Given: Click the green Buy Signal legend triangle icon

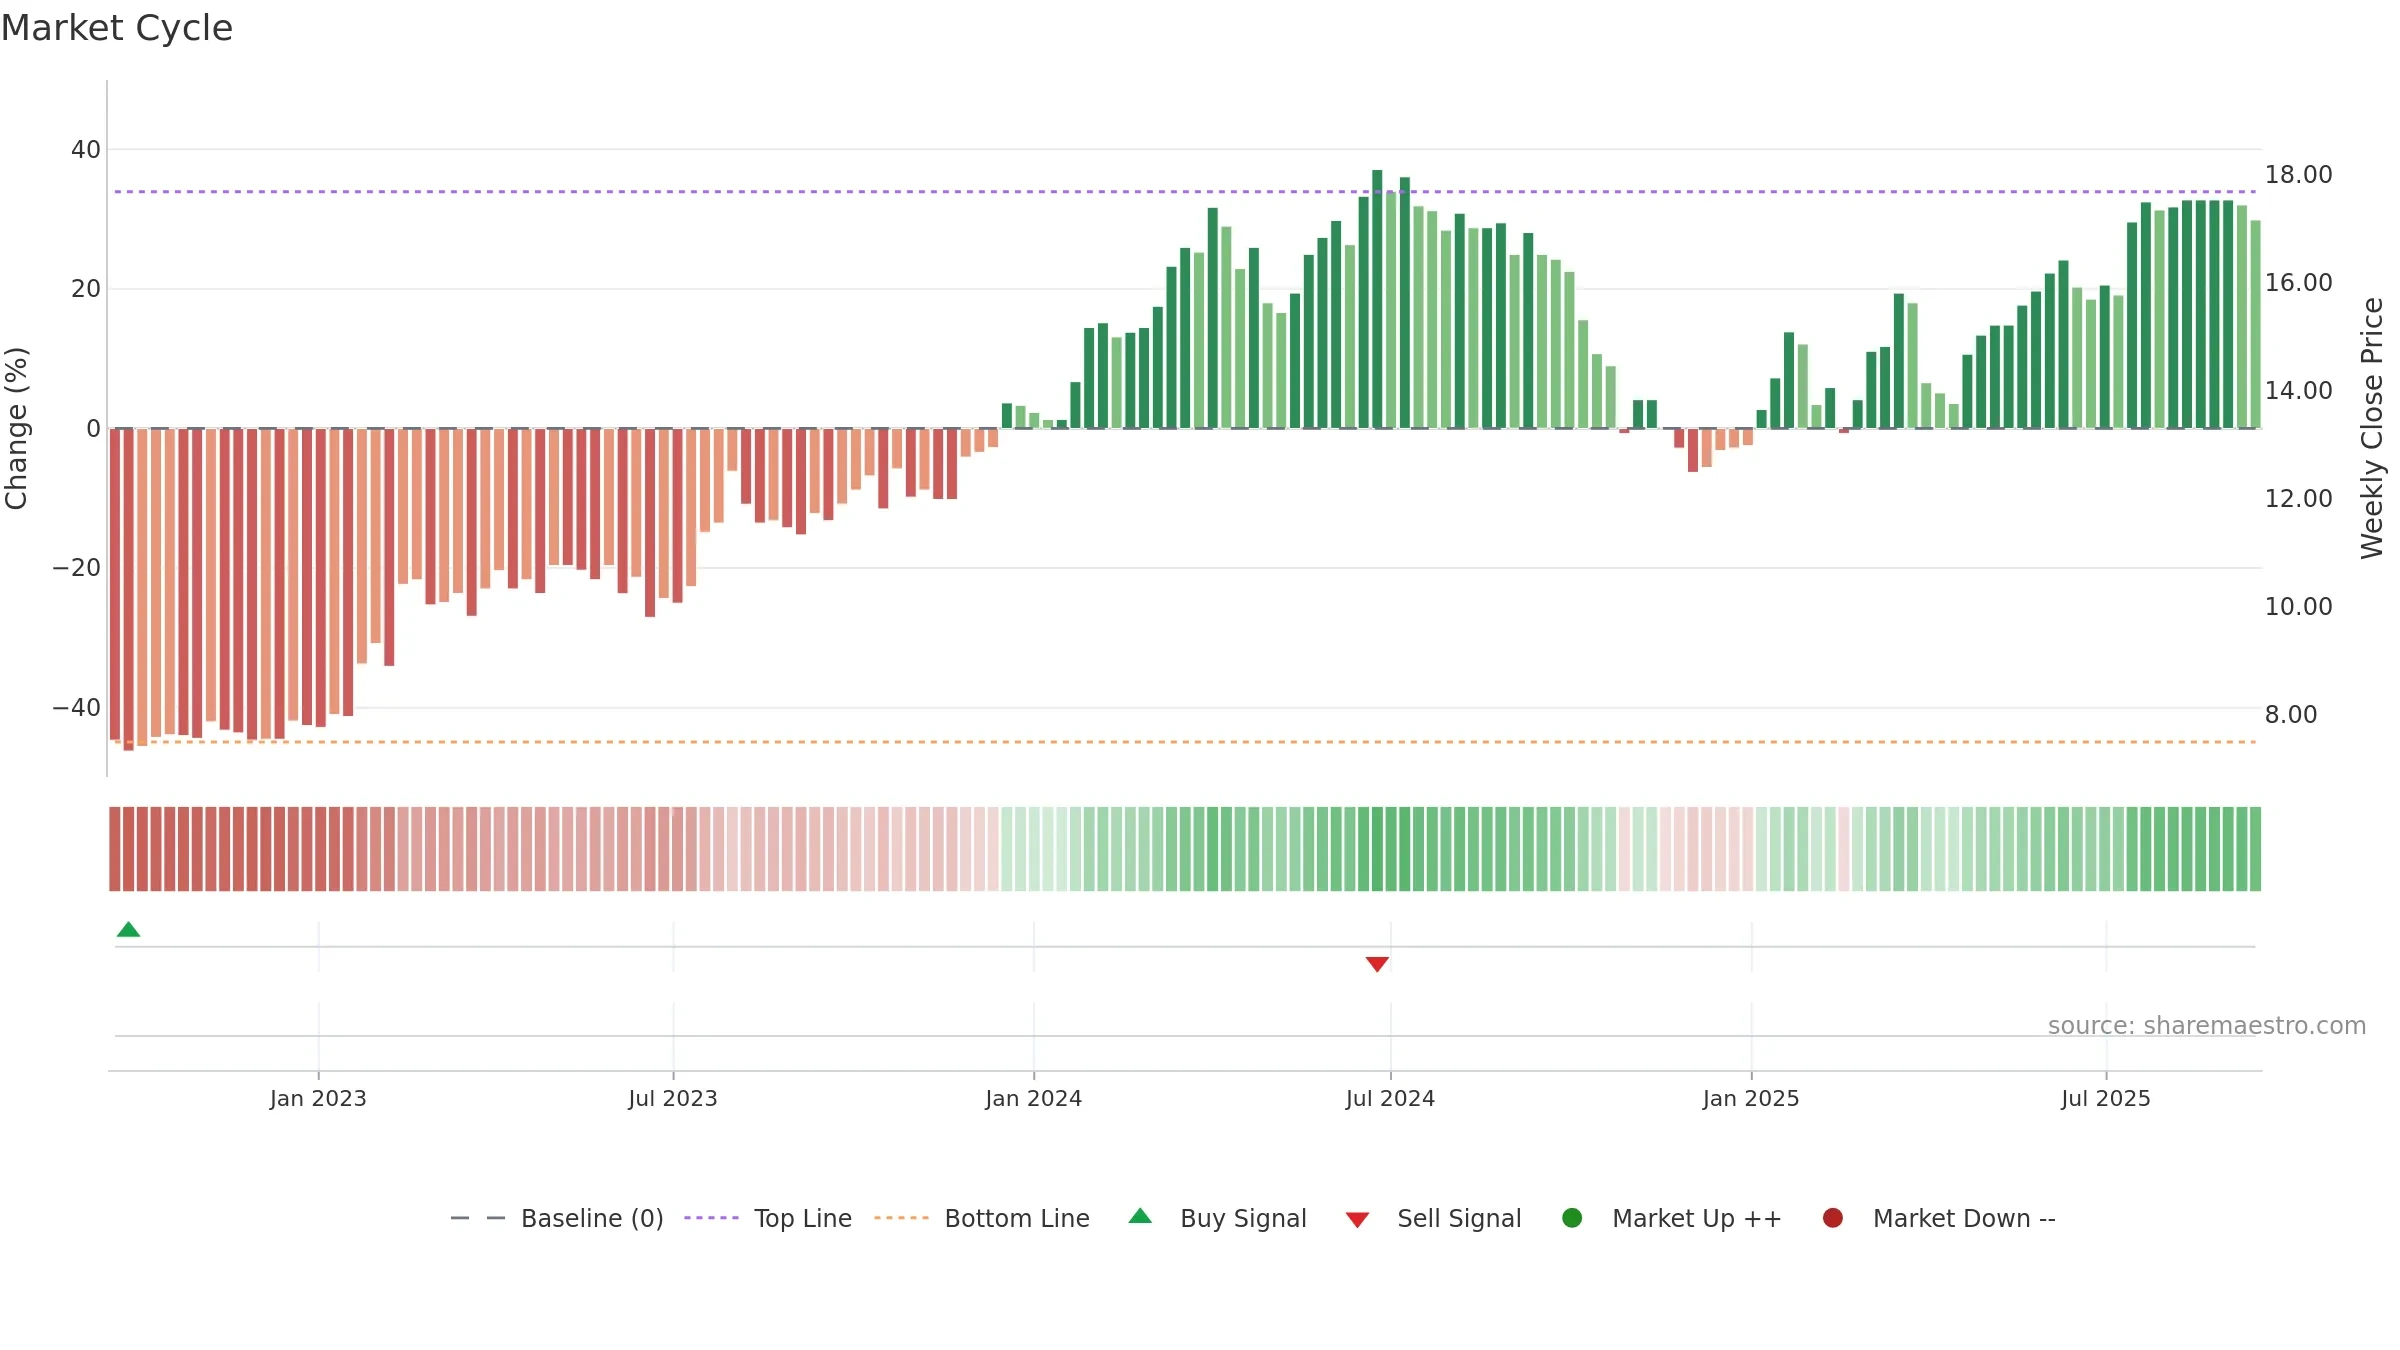Looking at the screenshot, I should coord(1140,1216).
